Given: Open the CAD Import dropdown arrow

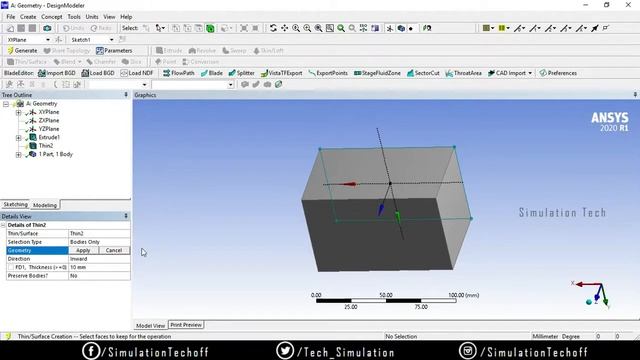Looking at the screenshot, I should pyautogui.click(x=530, y=73).
